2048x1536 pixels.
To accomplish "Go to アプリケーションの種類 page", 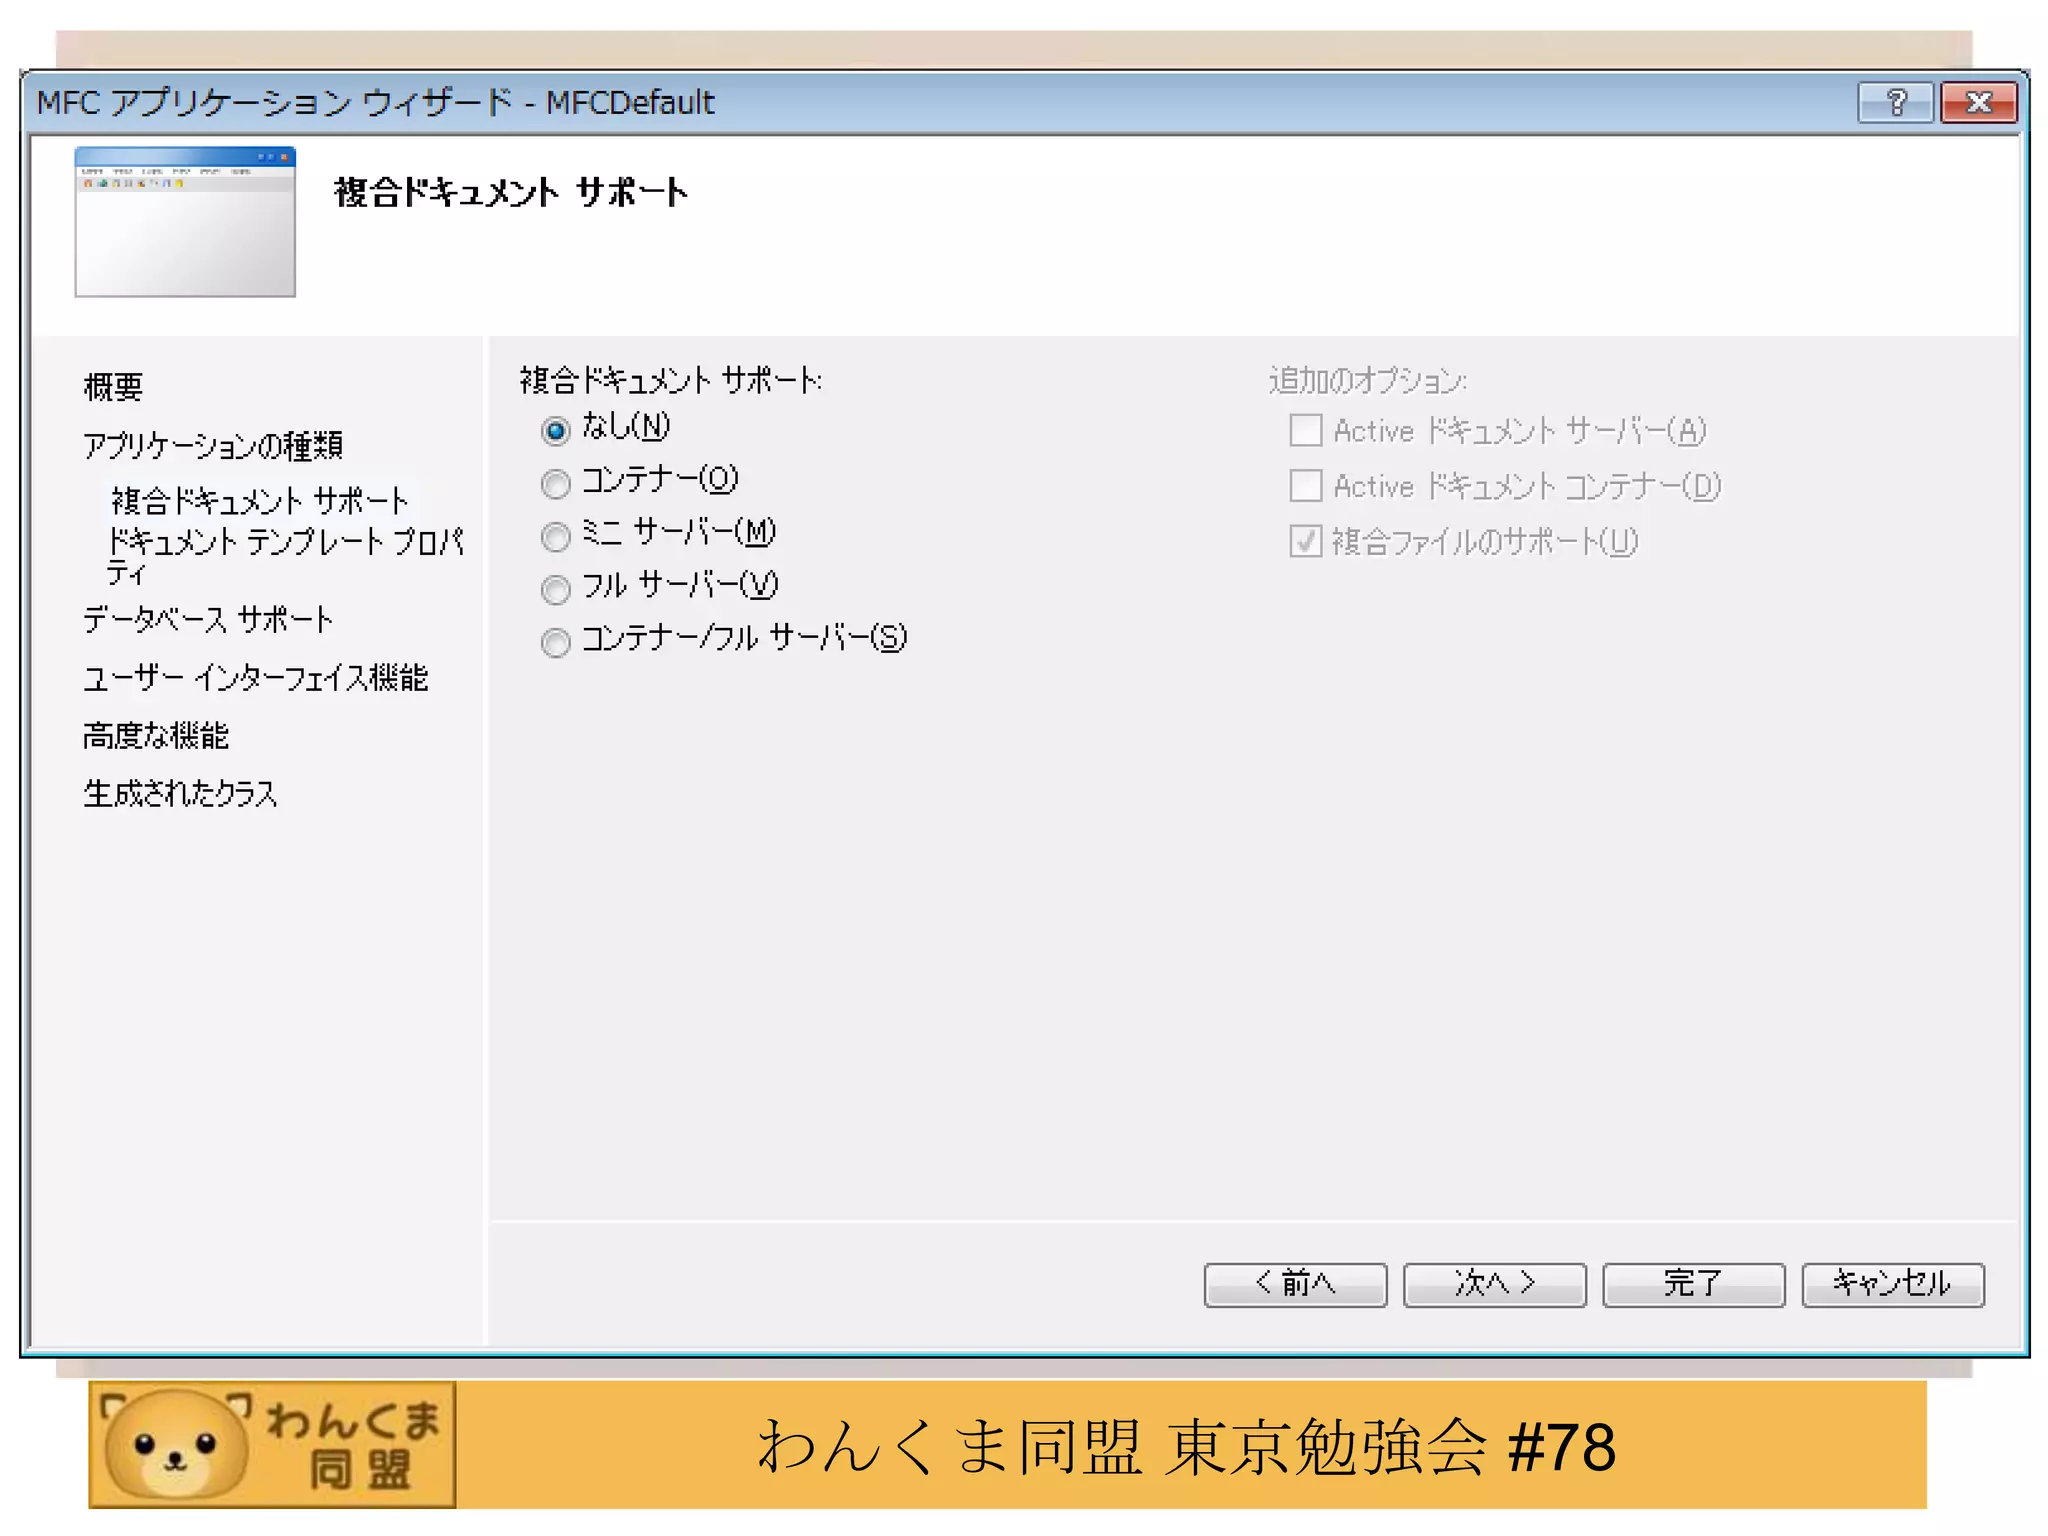I will (212, 445).
